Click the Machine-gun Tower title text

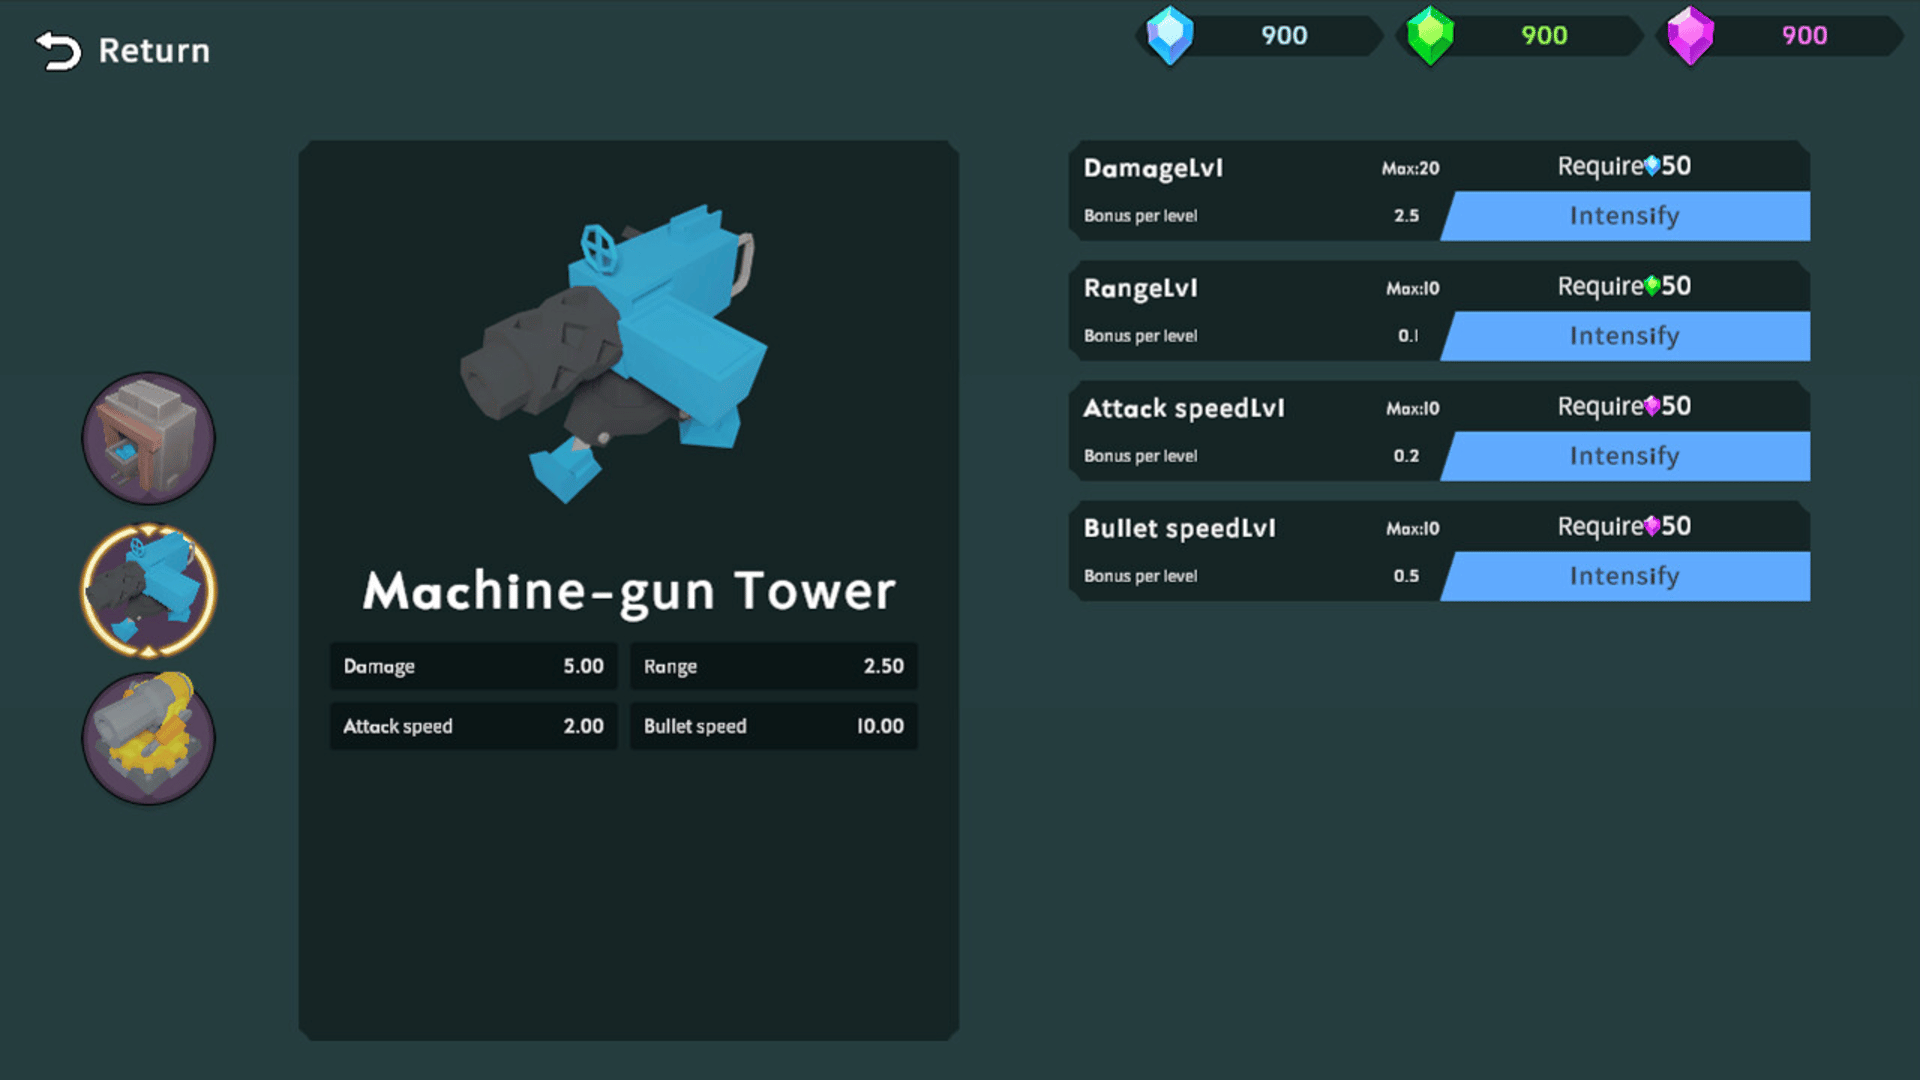[x=629, y=591]
